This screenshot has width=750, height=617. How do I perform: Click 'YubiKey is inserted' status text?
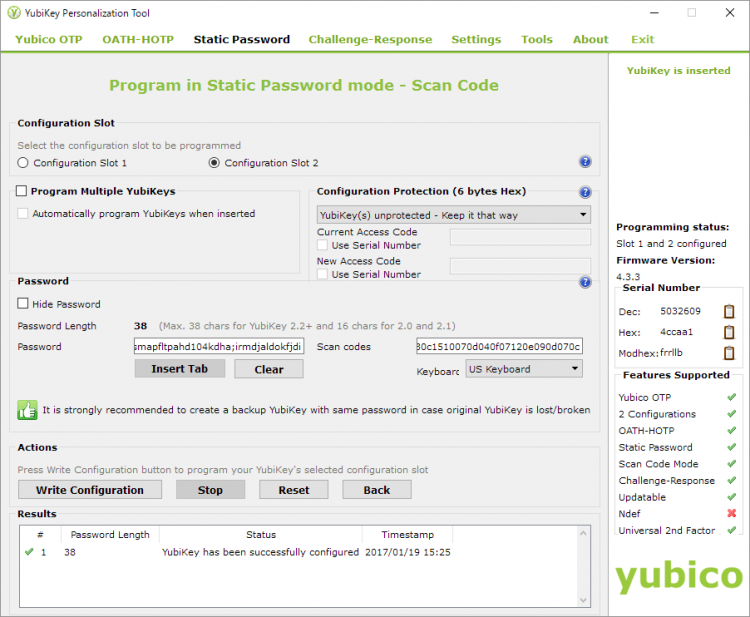click(679, 71)
